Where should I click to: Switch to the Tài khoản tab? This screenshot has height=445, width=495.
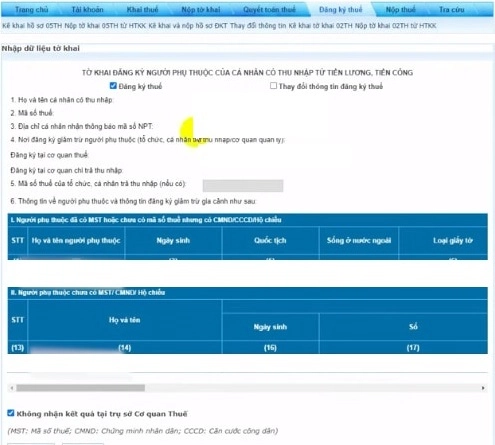pyautogui.click(x=87, y=9)
